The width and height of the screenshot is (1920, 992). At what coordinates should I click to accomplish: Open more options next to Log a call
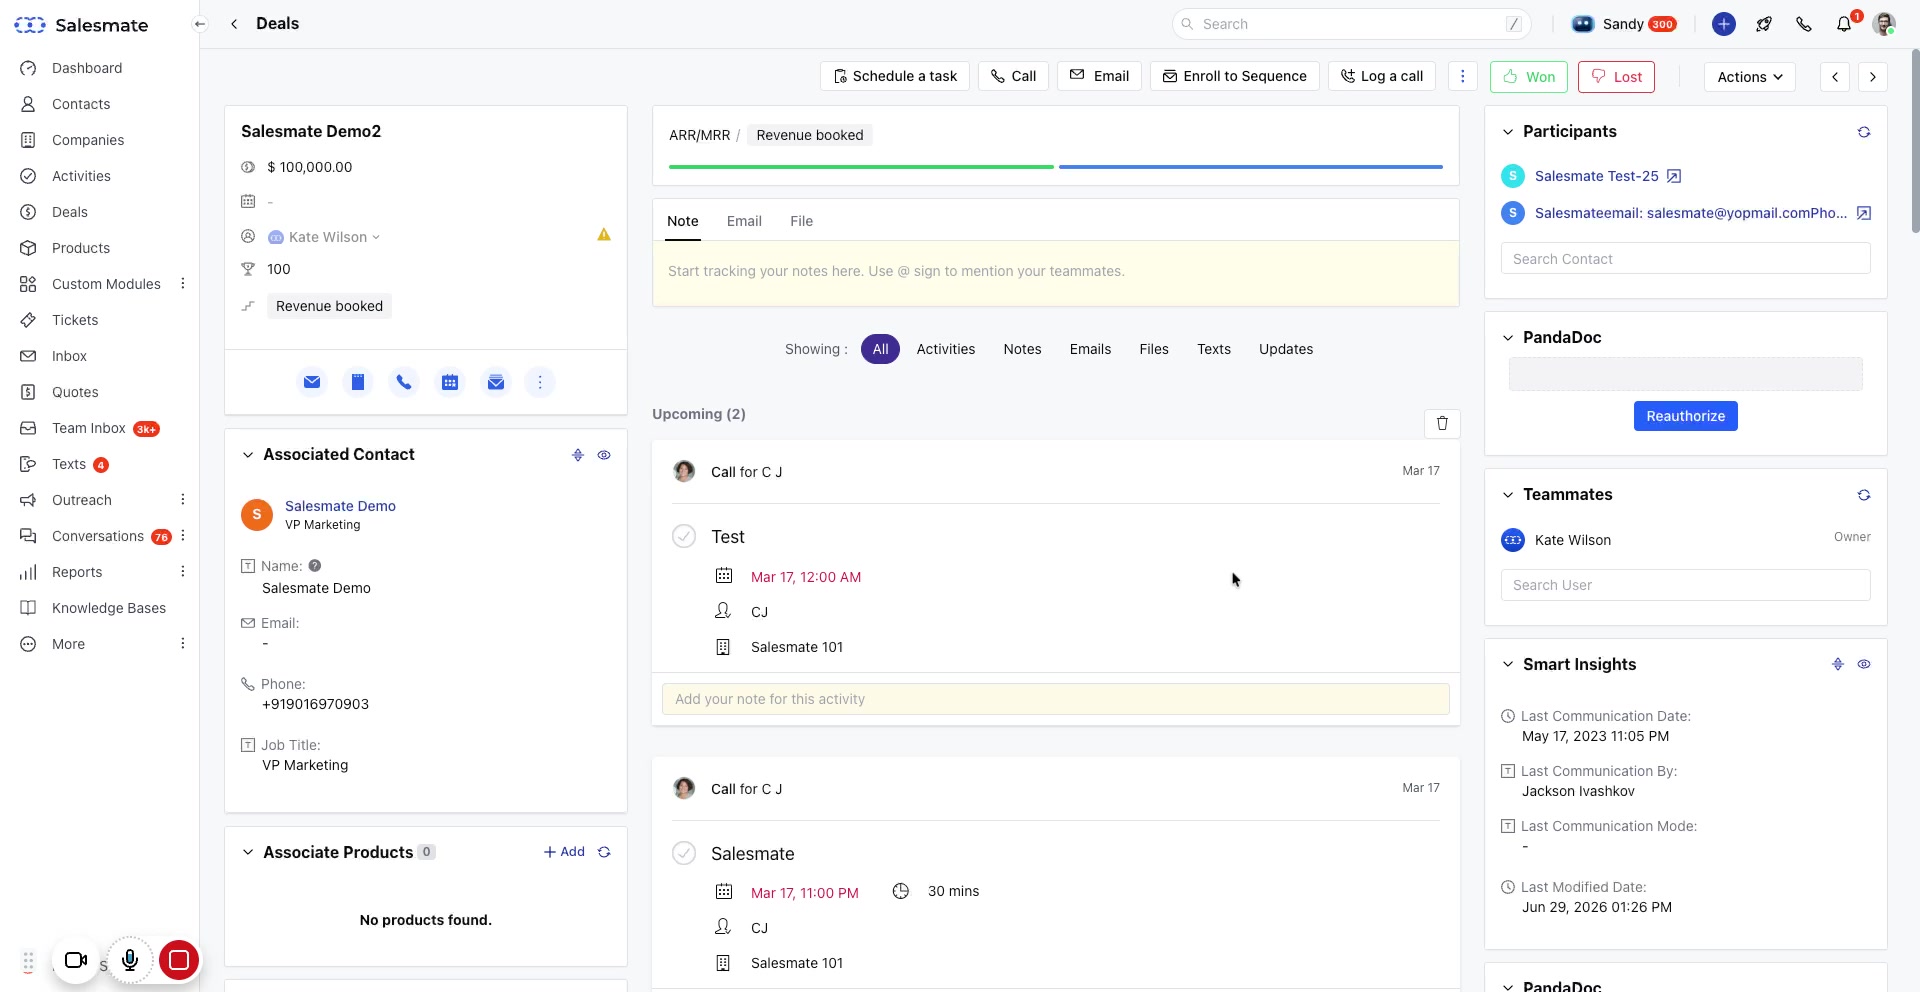(1463, 77)
